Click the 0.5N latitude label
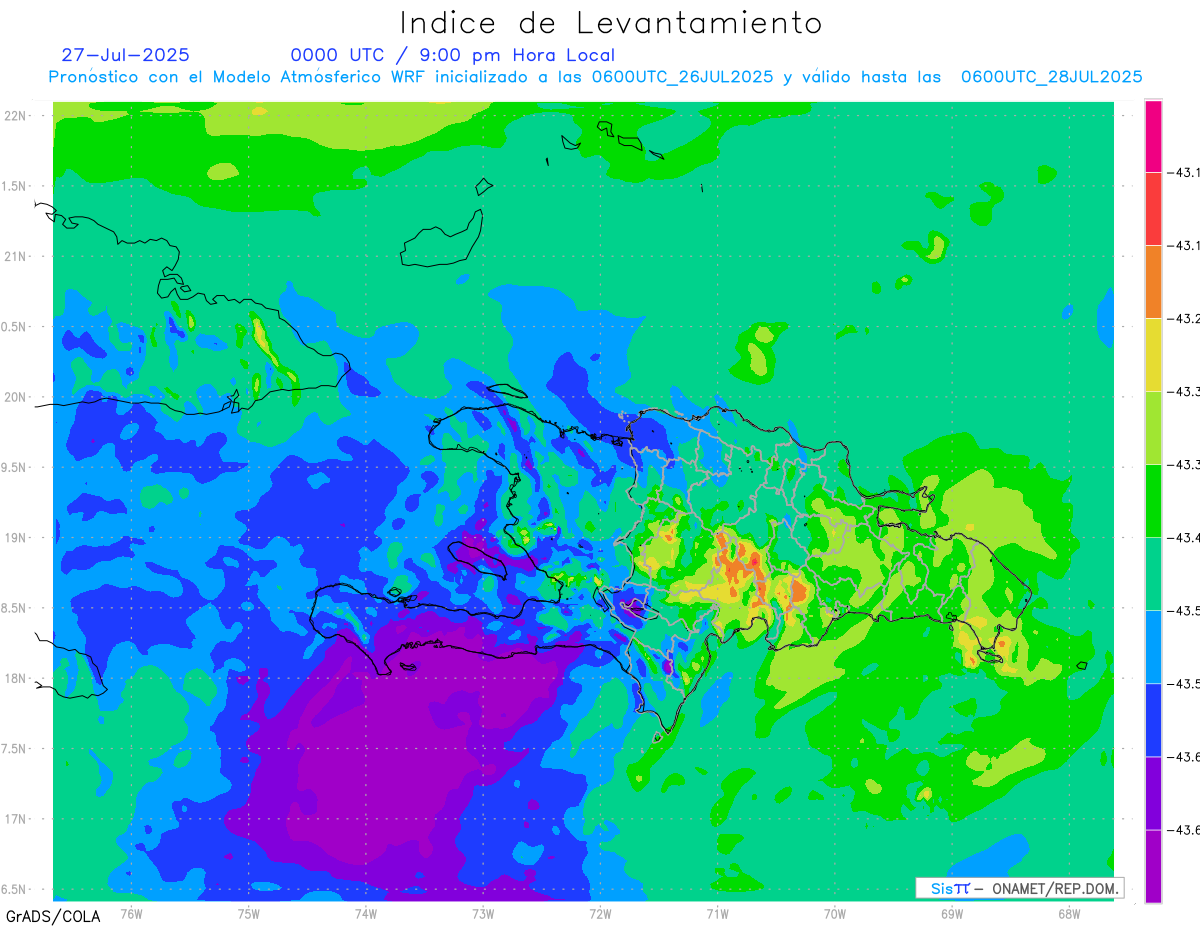Viewport: 1200px width, 927px height. point(14,327)
